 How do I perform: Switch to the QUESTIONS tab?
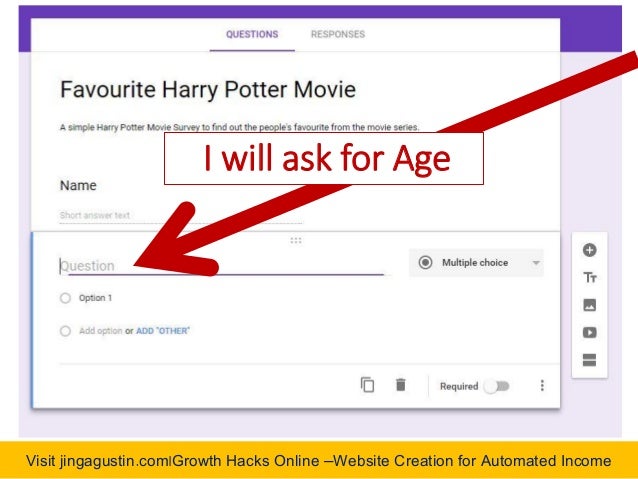(x=252, y=35)
